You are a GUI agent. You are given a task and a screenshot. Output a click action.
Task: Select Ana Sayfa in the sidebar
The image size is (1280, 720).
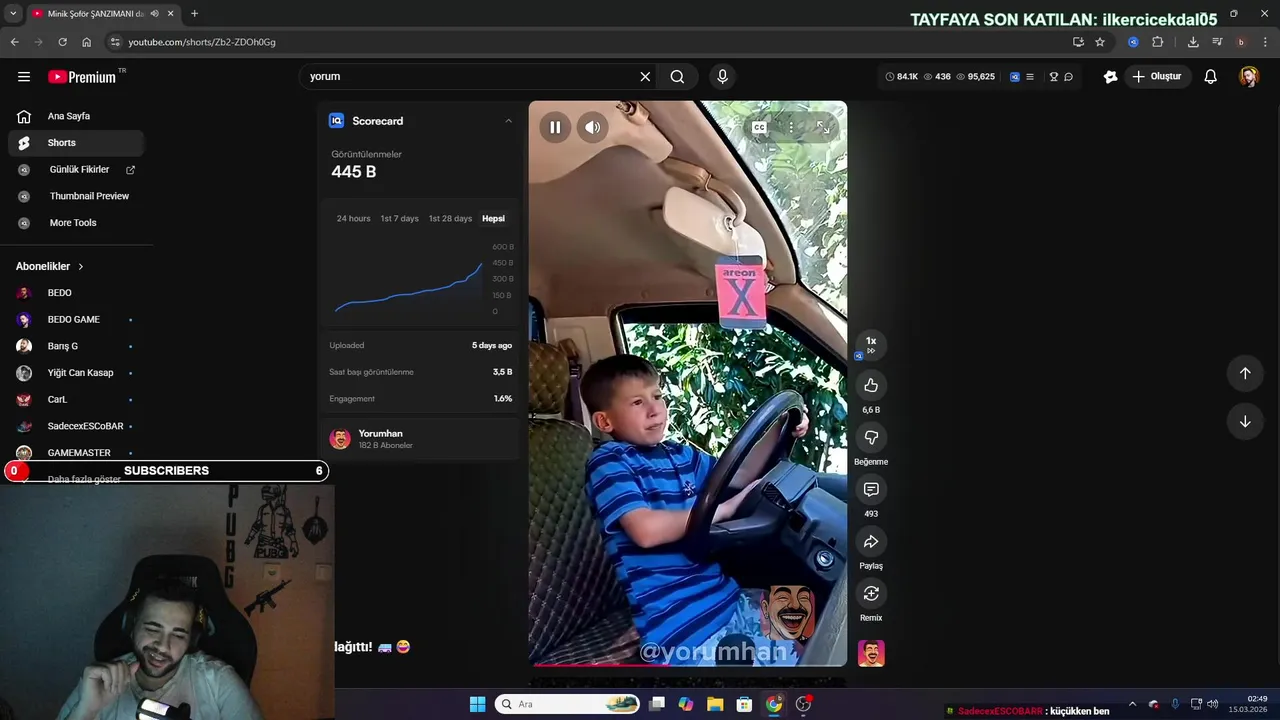[76, 116]
